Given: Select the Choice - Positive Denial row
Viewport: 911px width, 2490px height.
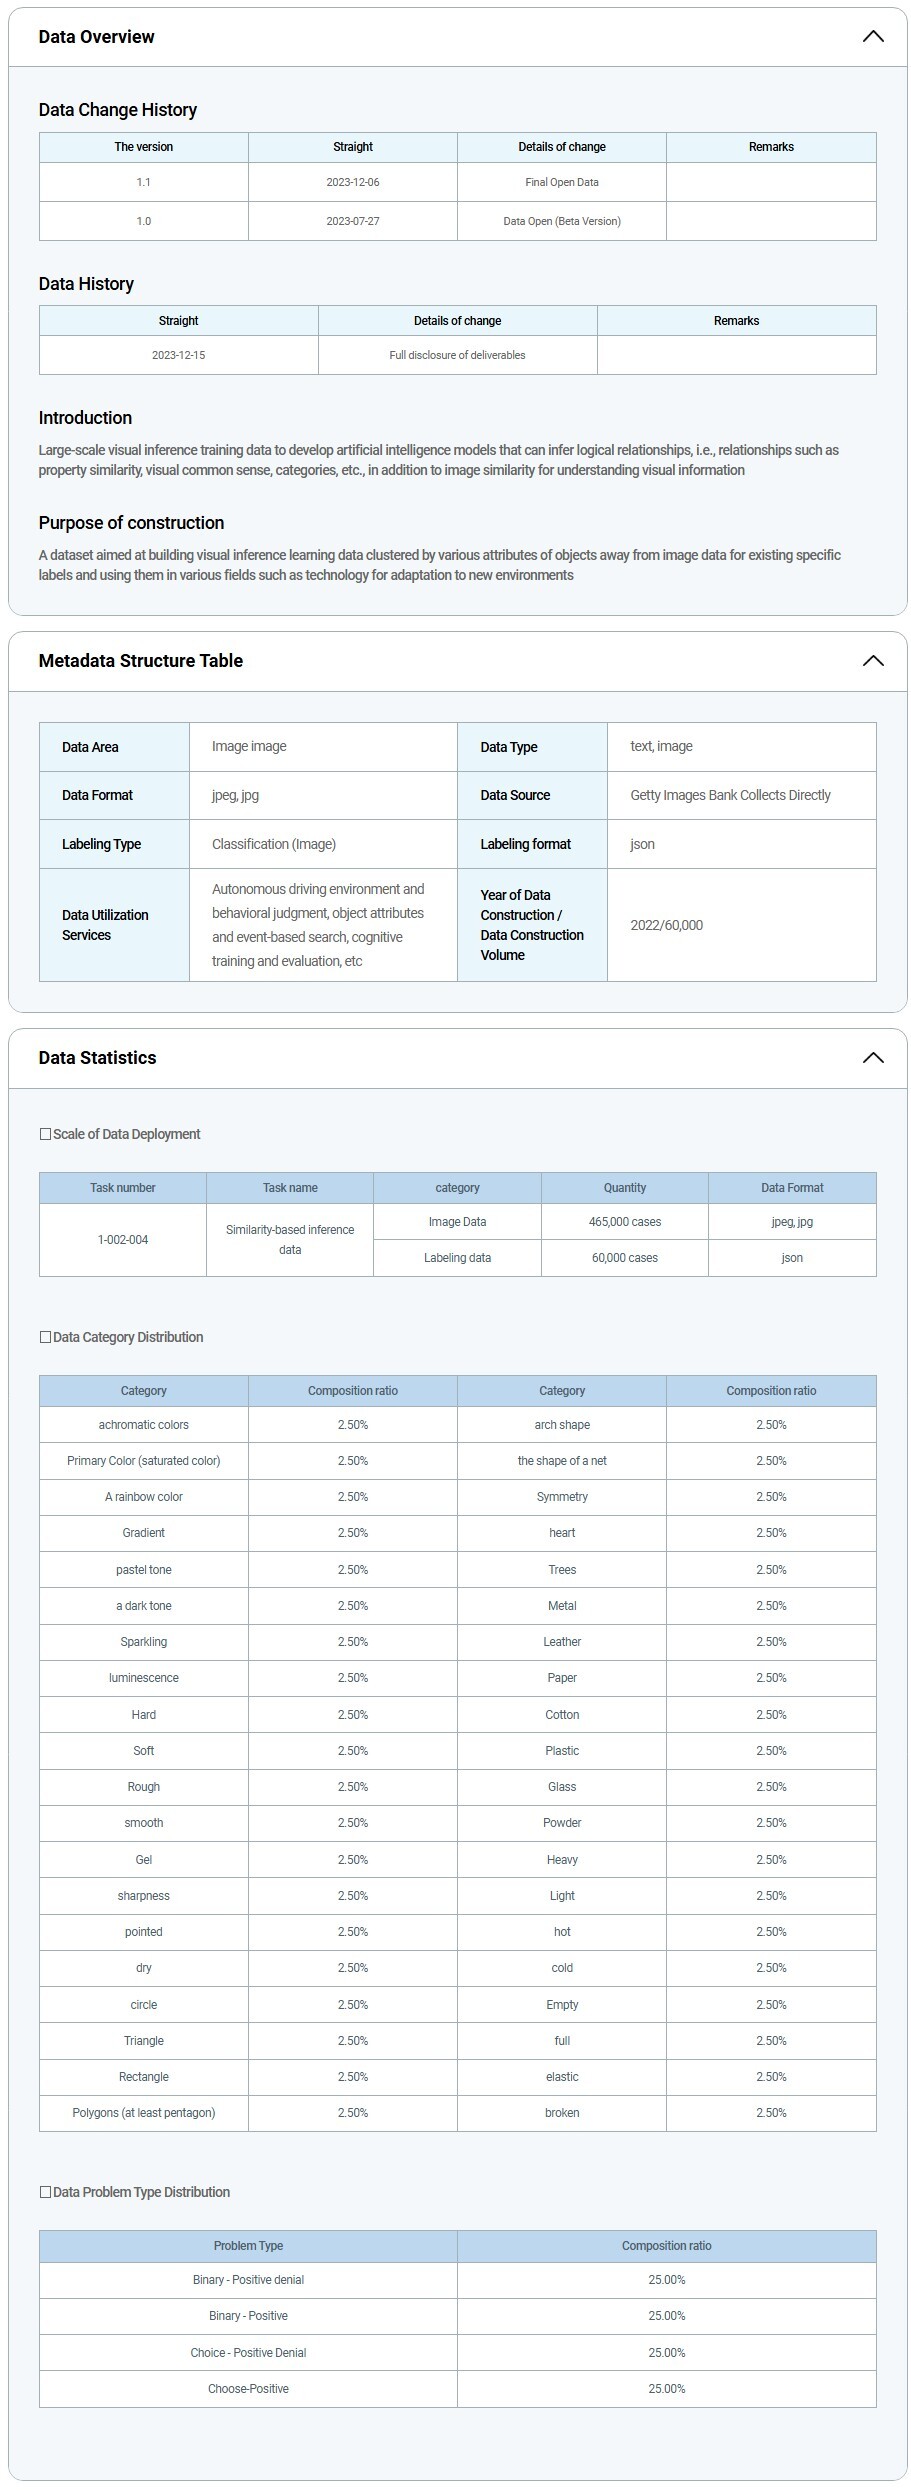Looking at the screenshot, I should pos(248,2353).
